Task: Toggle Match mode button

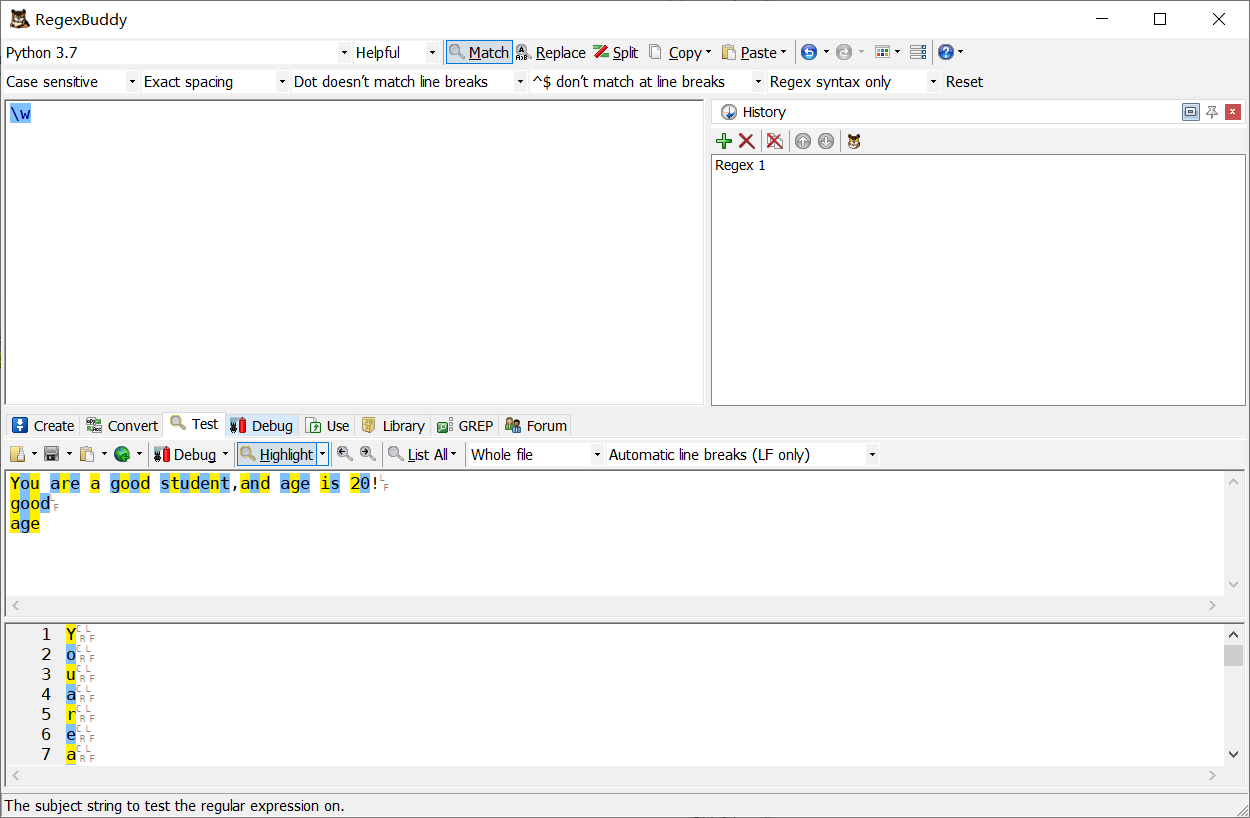Action: coord(479,52)
